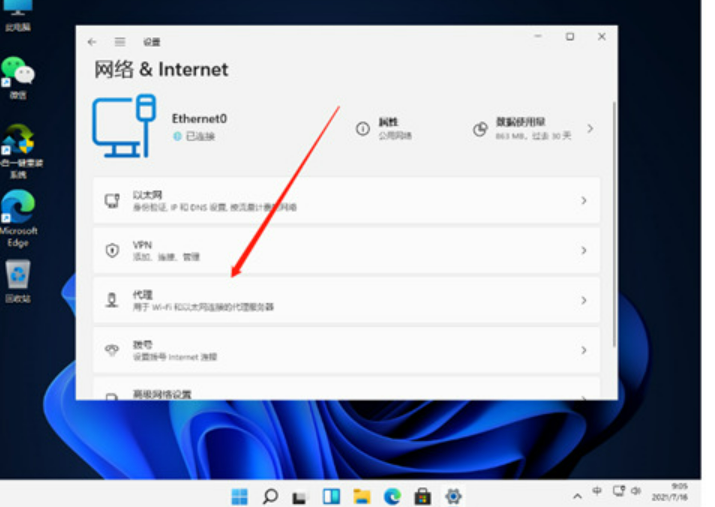This screenshot has width=715, height=507.
Task: Click the 以太网 monitor icon
Action: [112, 200]
